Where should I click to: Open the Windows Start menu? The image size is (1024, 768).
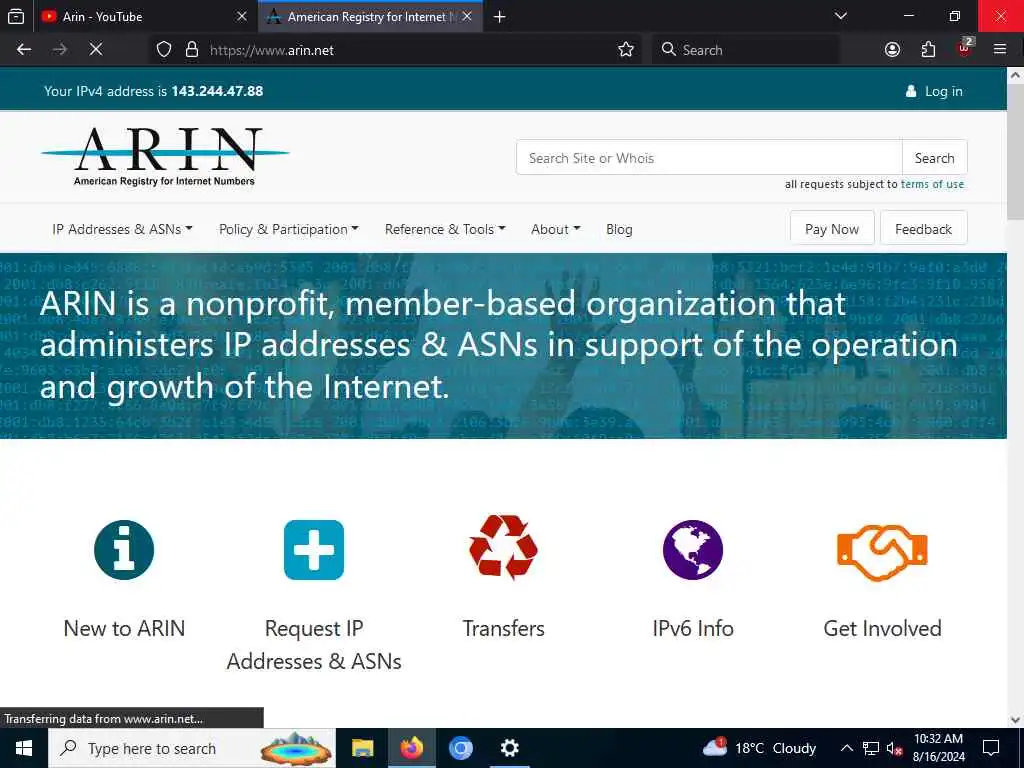coord(24,748)
